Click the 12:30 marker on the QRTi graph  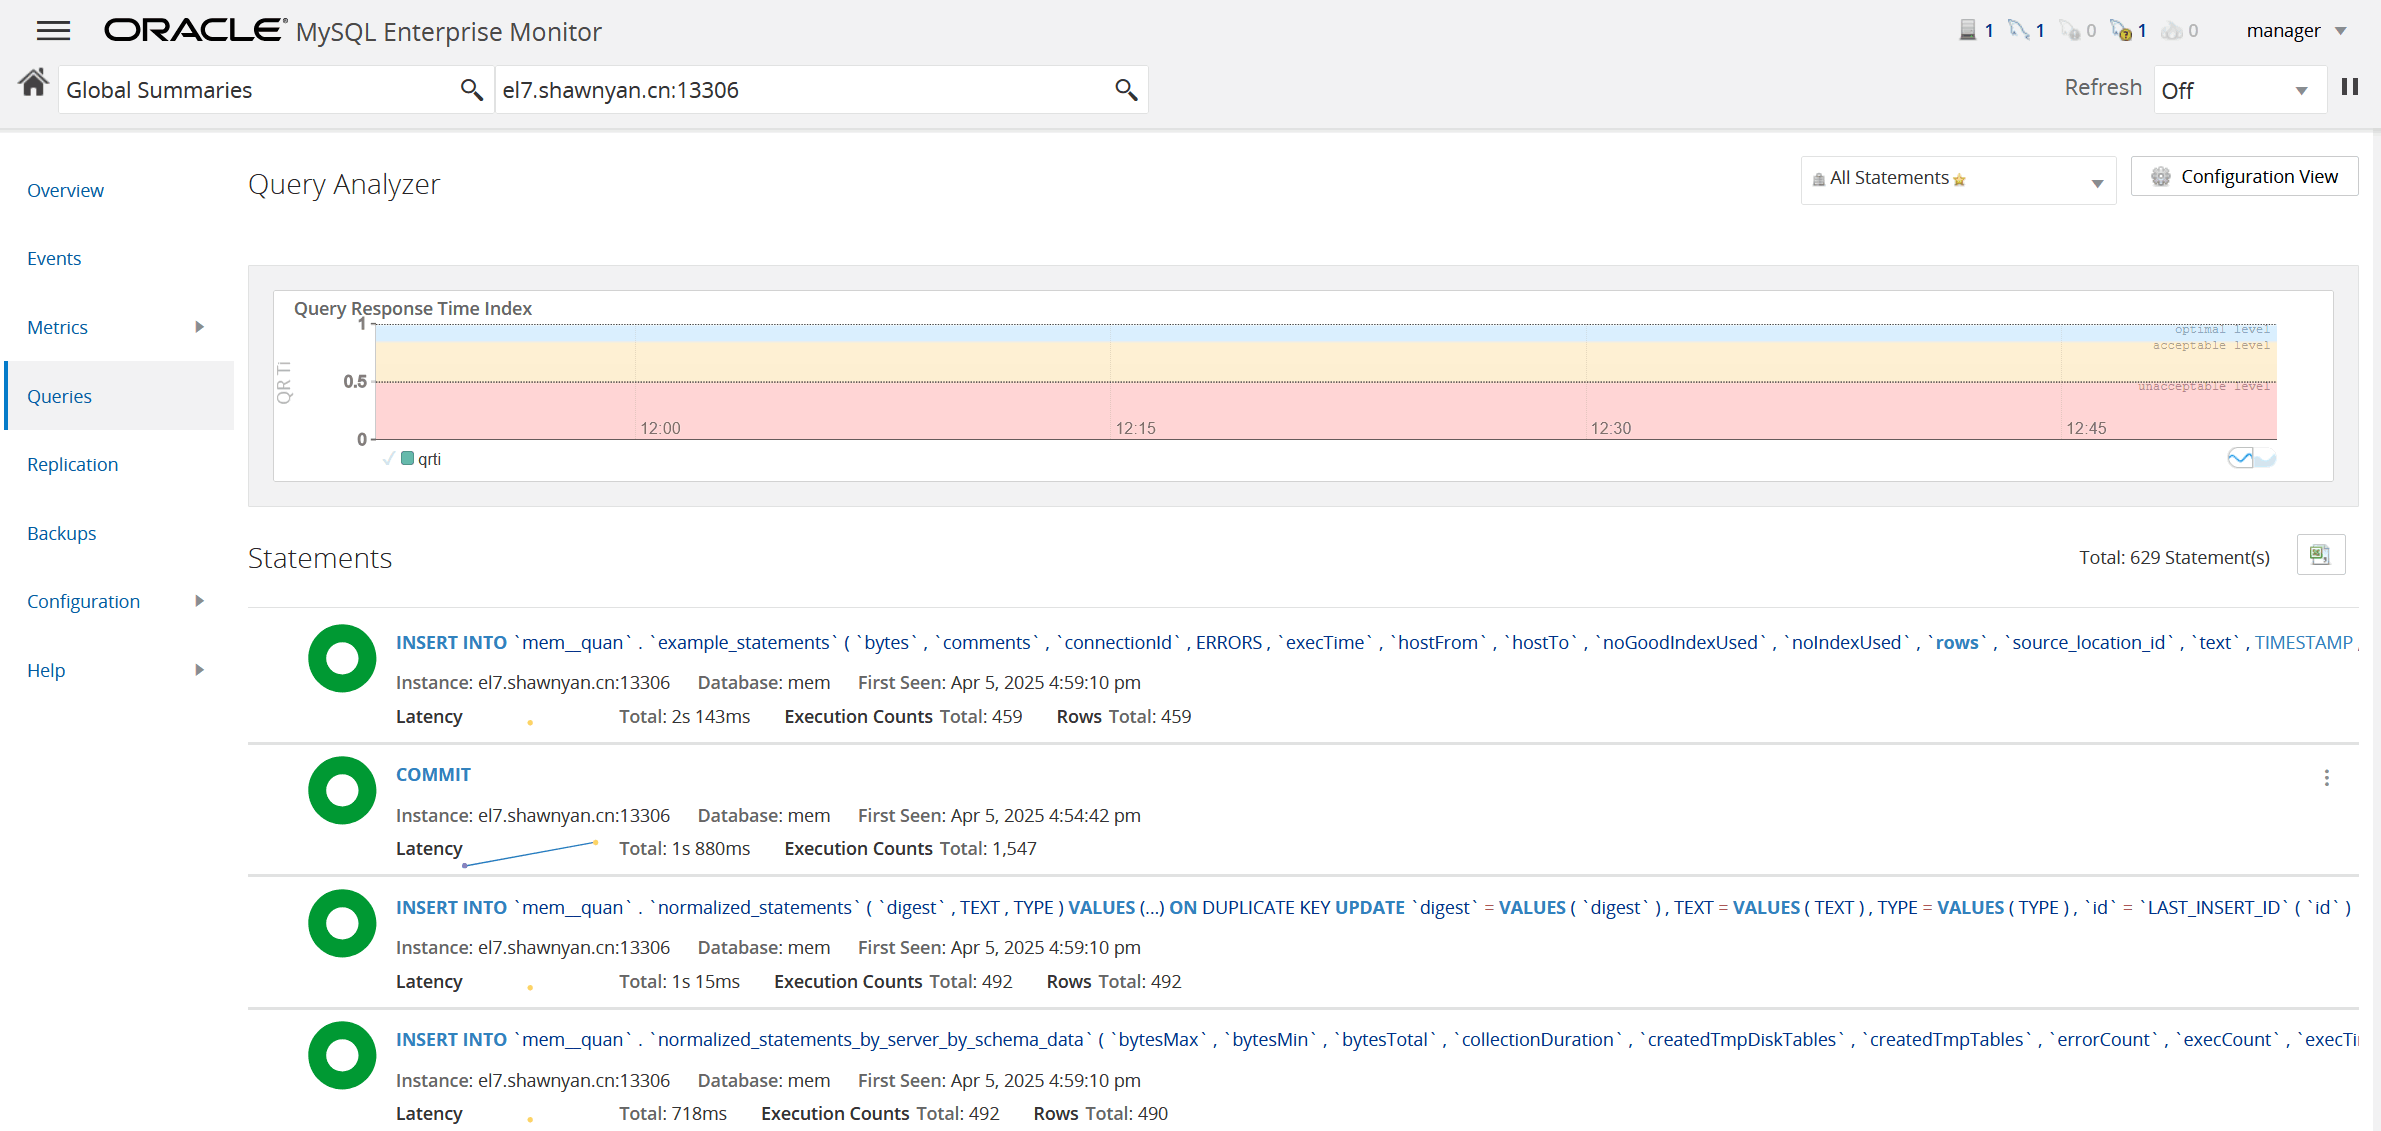tap(1610, 428)
